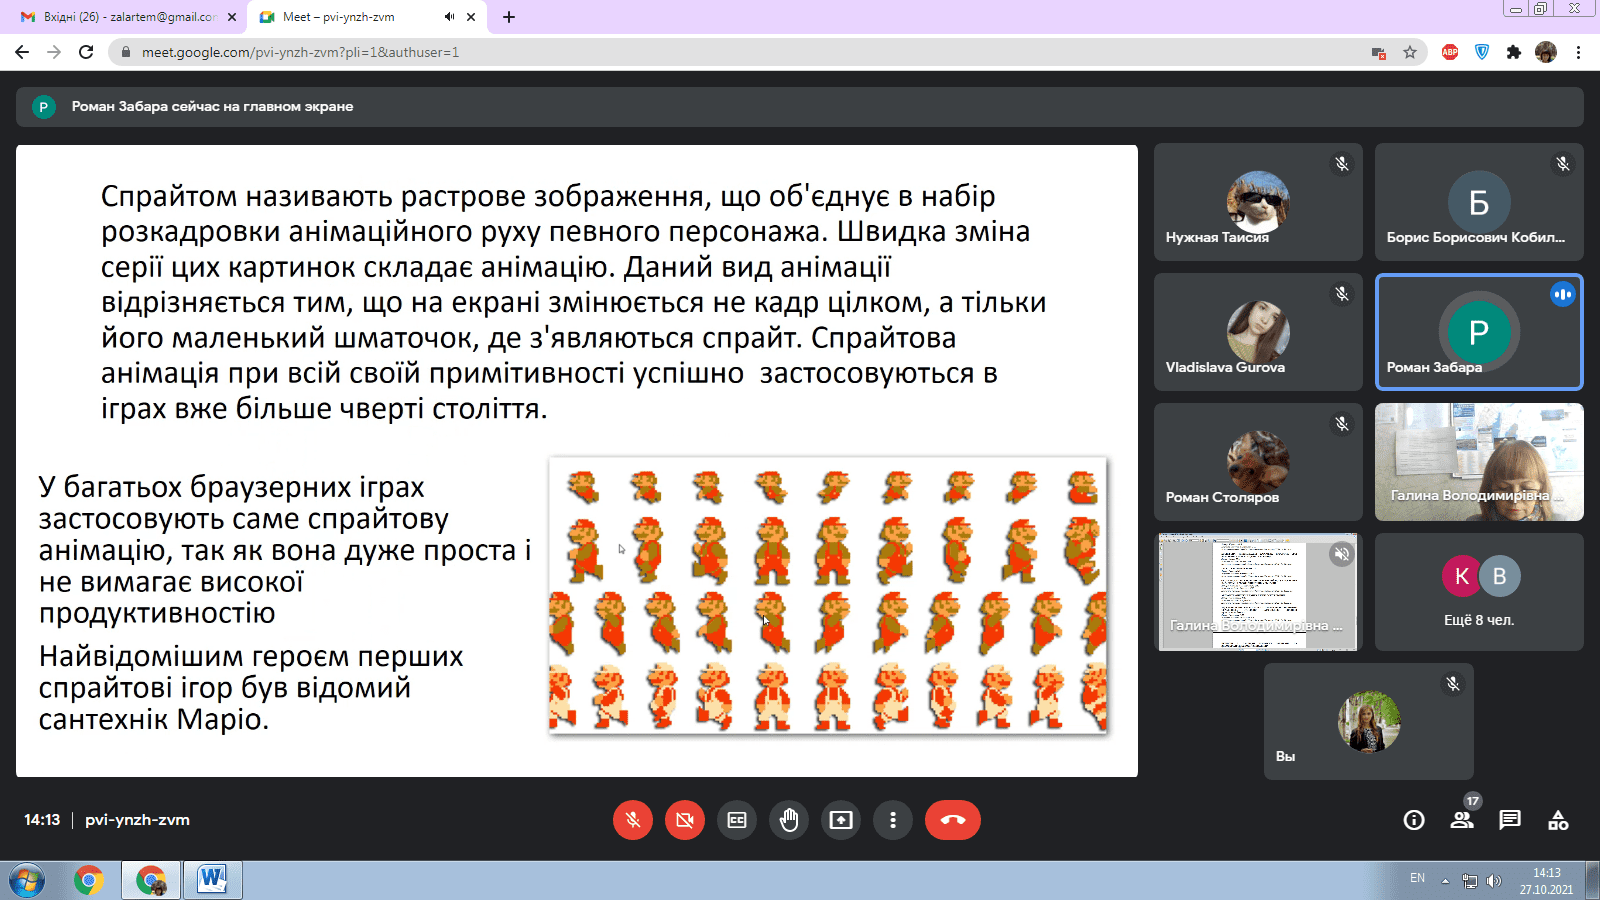Click the muted mic icon on Роман Столяров tile
1600x900 pixels.
point(1342,424)
